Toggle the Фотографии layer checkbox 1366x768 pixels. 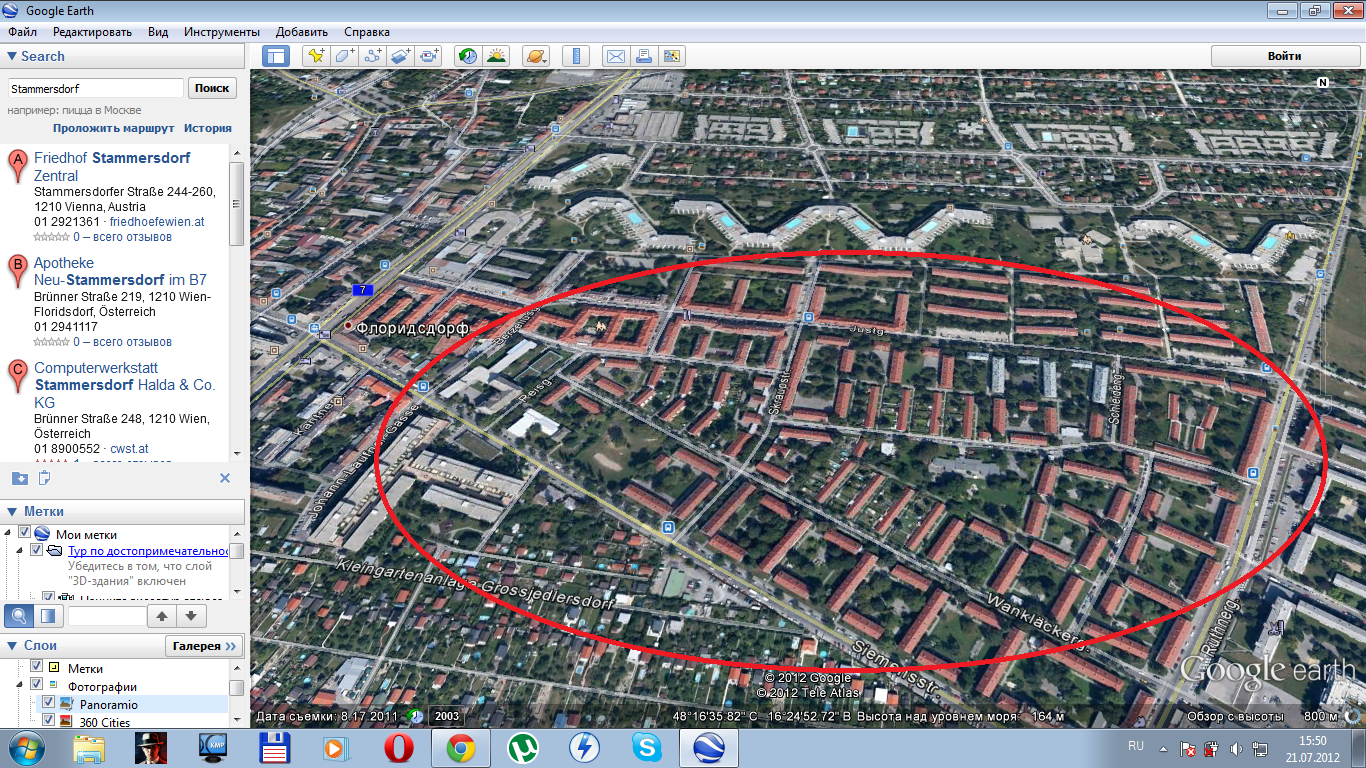pos(36,685)
